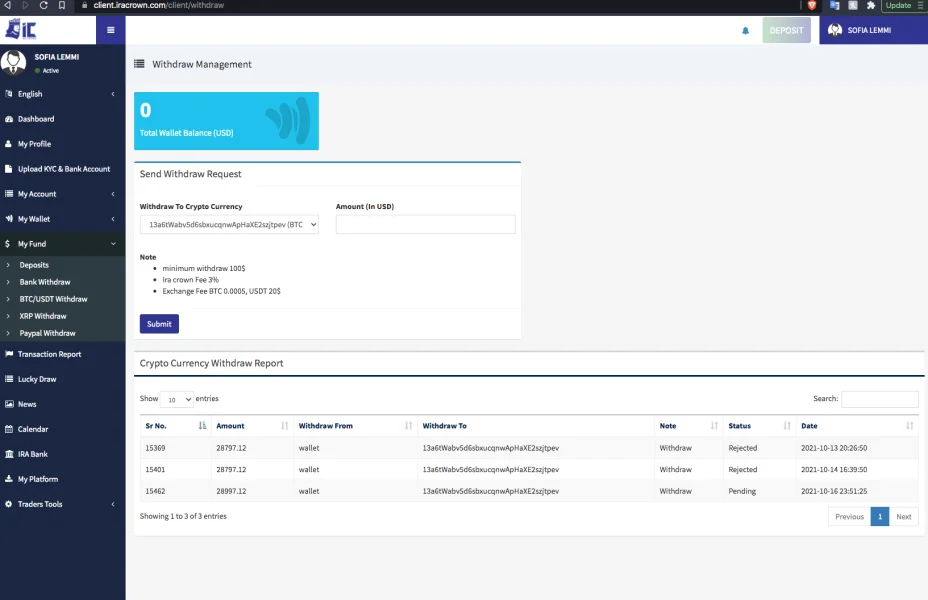This screenshot has height=600, width=928.
Task: Change the show entries count dropdown
Action: pyautogui.click(x=176, y=399)
